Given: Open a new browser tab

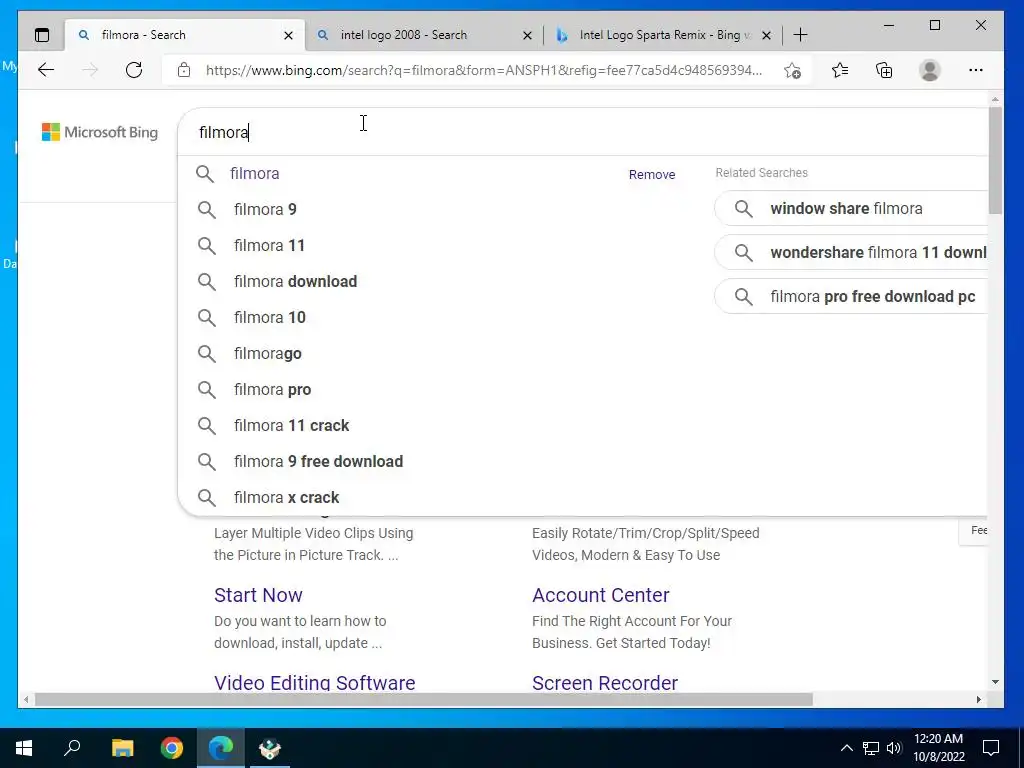Looking at the screenshot, I should click(x=800, y=35).
